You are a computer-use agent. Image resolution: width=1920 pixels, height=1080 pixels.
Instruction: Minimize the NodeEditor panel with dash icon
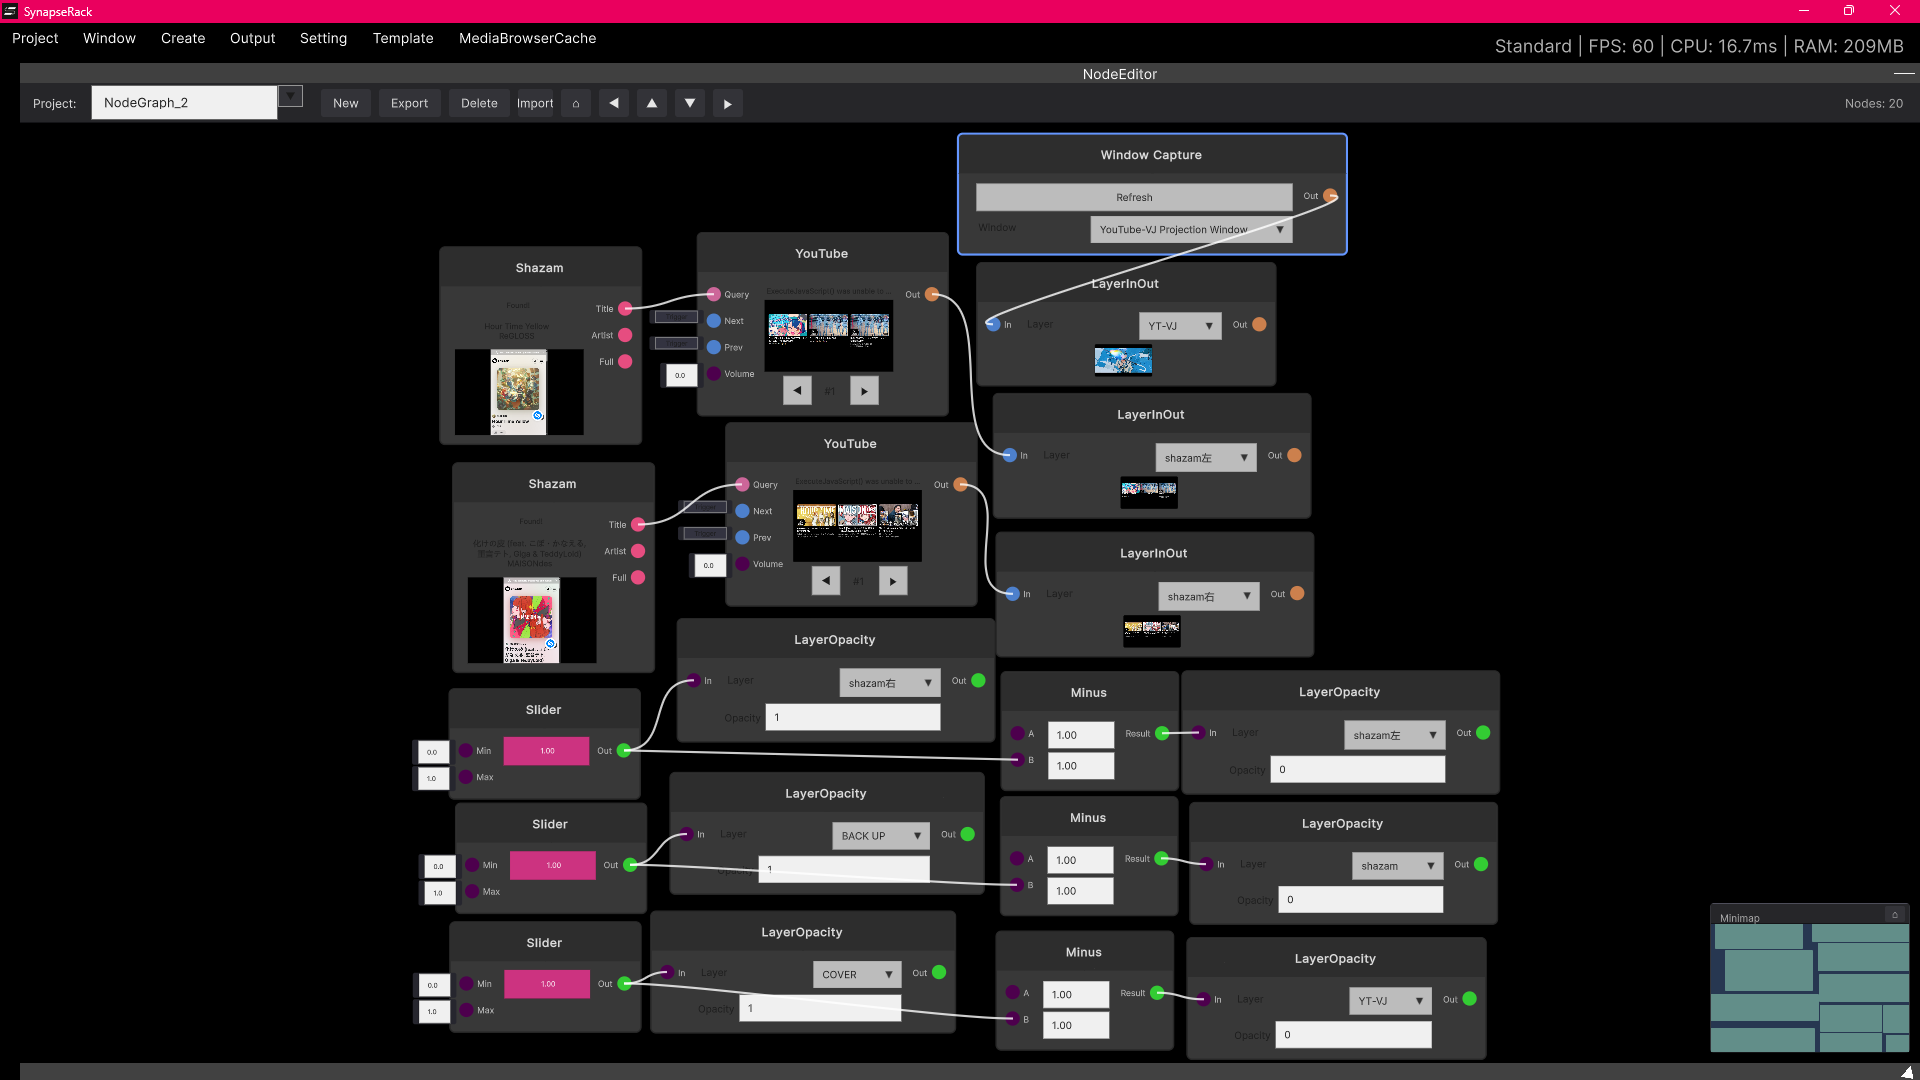point(1903,74)
